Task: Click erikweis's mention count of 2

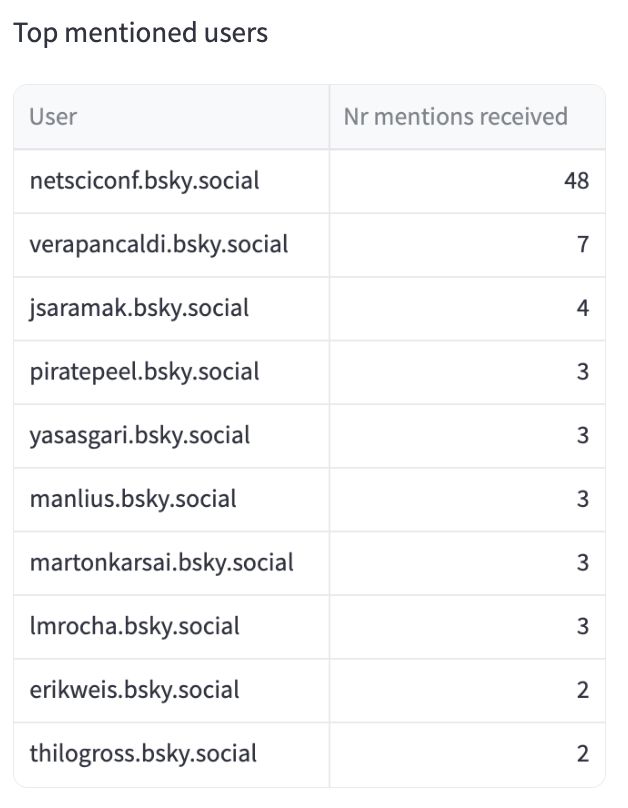Action: coord(467,691)
